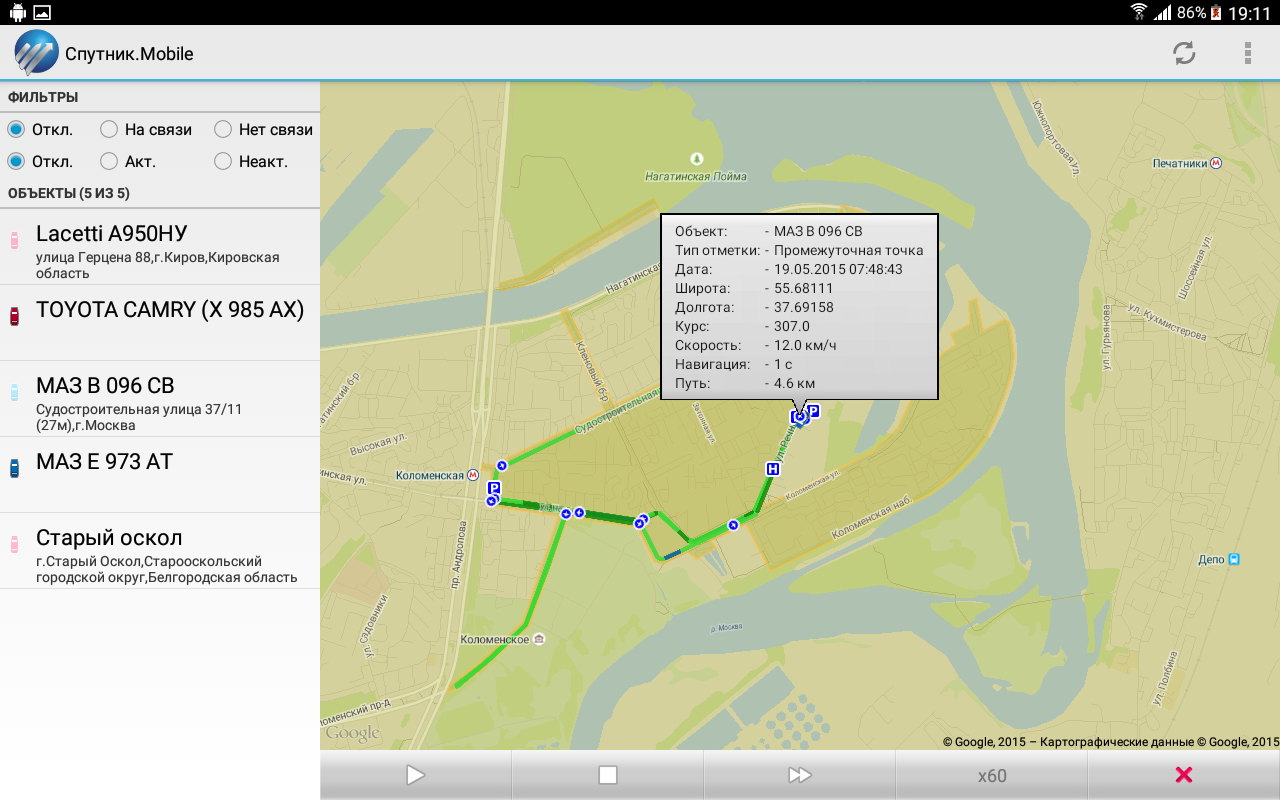
Task: Tap the refresh icon in the top bar
Action: [x=1184, y=53]
